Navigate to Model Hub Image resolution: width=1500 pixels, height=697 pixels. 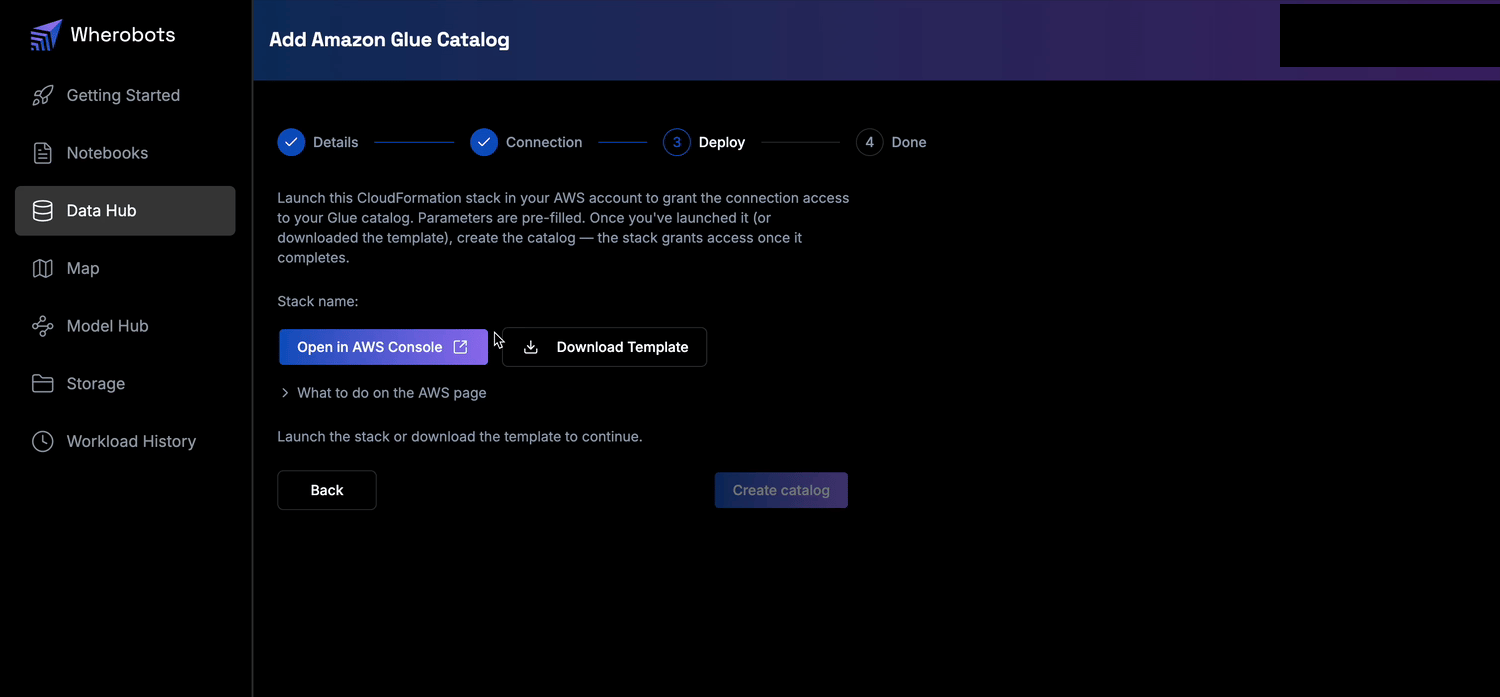point(125,326)
